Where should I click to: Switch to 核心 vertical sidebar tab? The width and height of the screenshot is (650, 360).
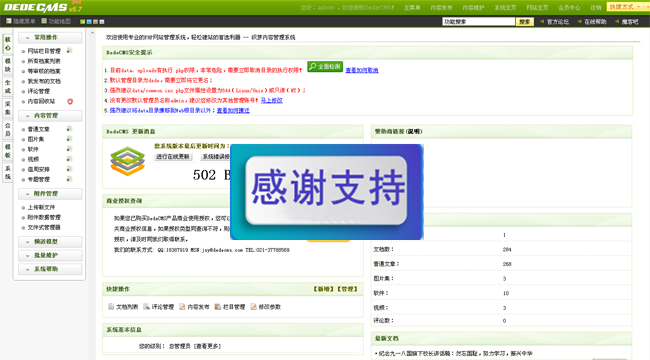[7, 44]
